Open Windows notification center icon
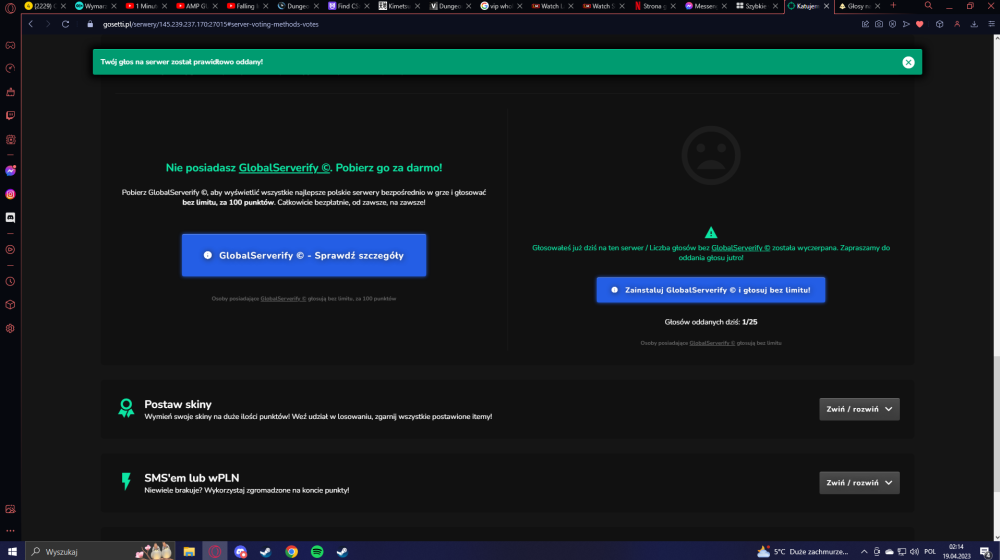The width and height of the screenshot is (1000, 560). click(x=986, y=552)
